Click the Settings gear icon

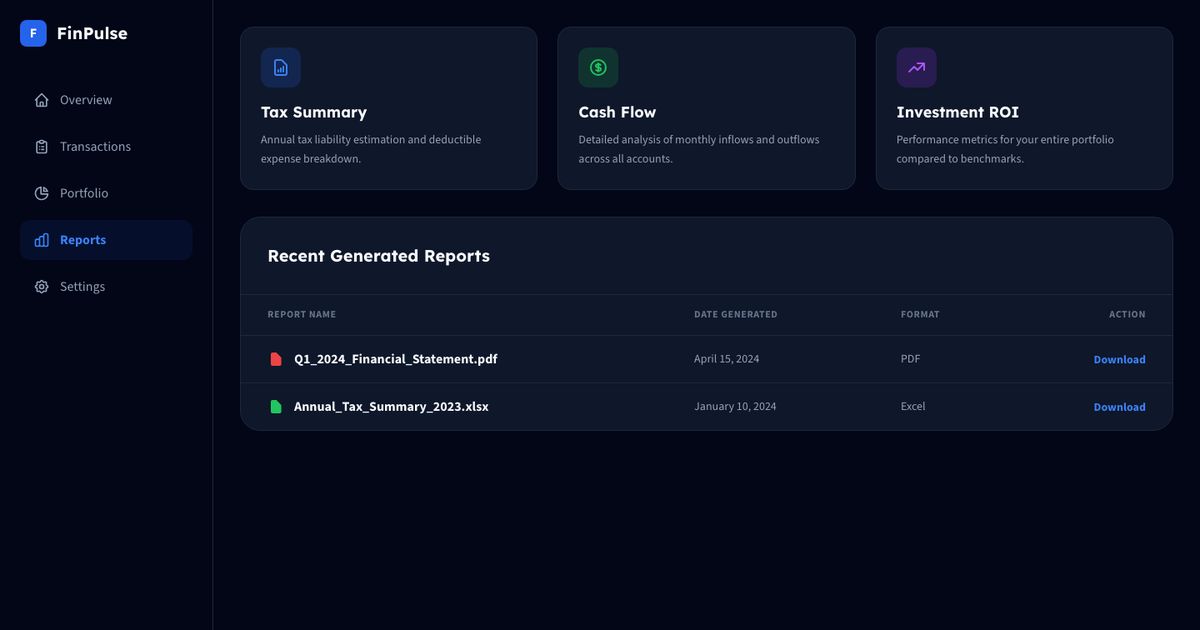click(41, 287)
